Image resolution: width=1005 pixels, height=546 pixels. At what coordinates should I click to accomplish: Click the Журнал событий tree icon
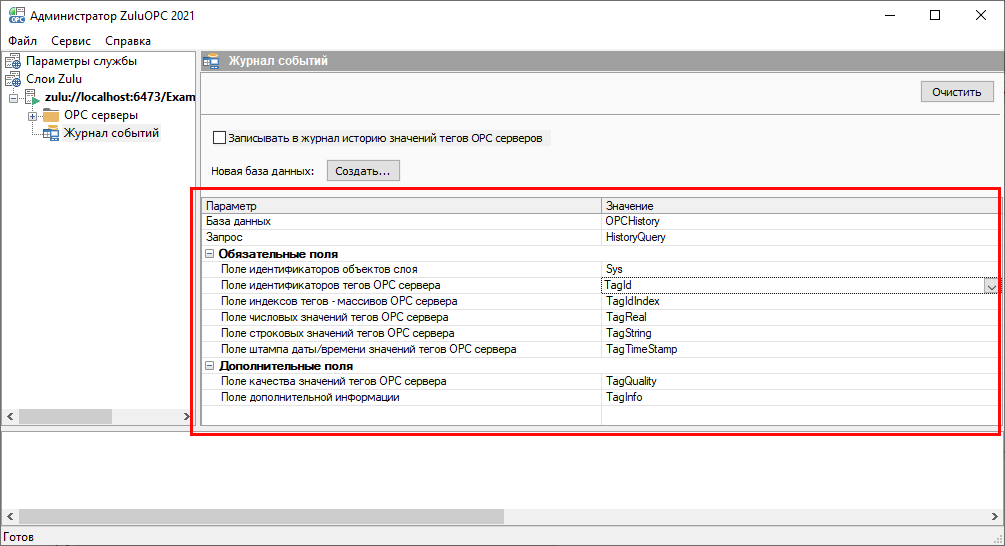click(51, 134)
